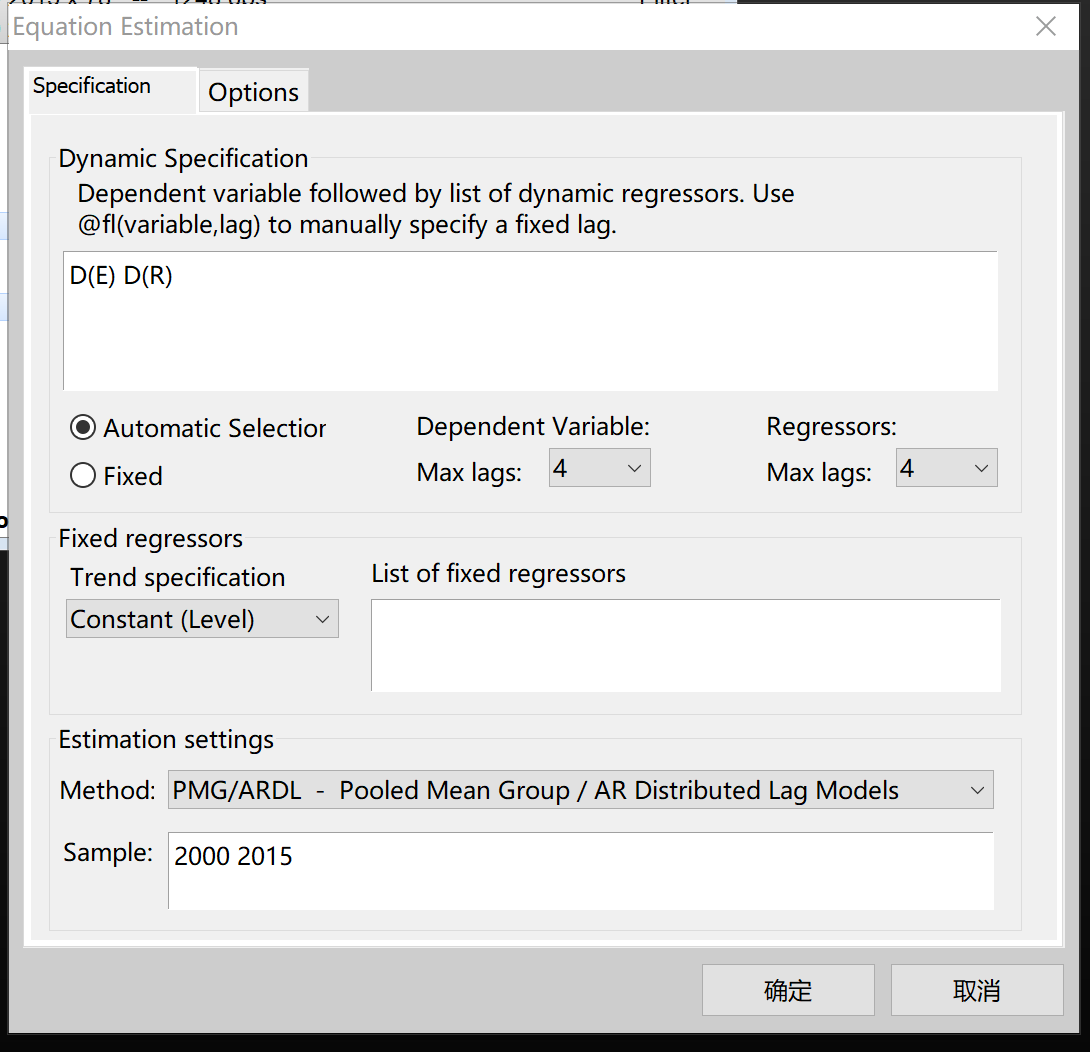Click into the dynamic specification text box
The width and height of the screenshot is (1090, 1052).
(x=530, y=320)
